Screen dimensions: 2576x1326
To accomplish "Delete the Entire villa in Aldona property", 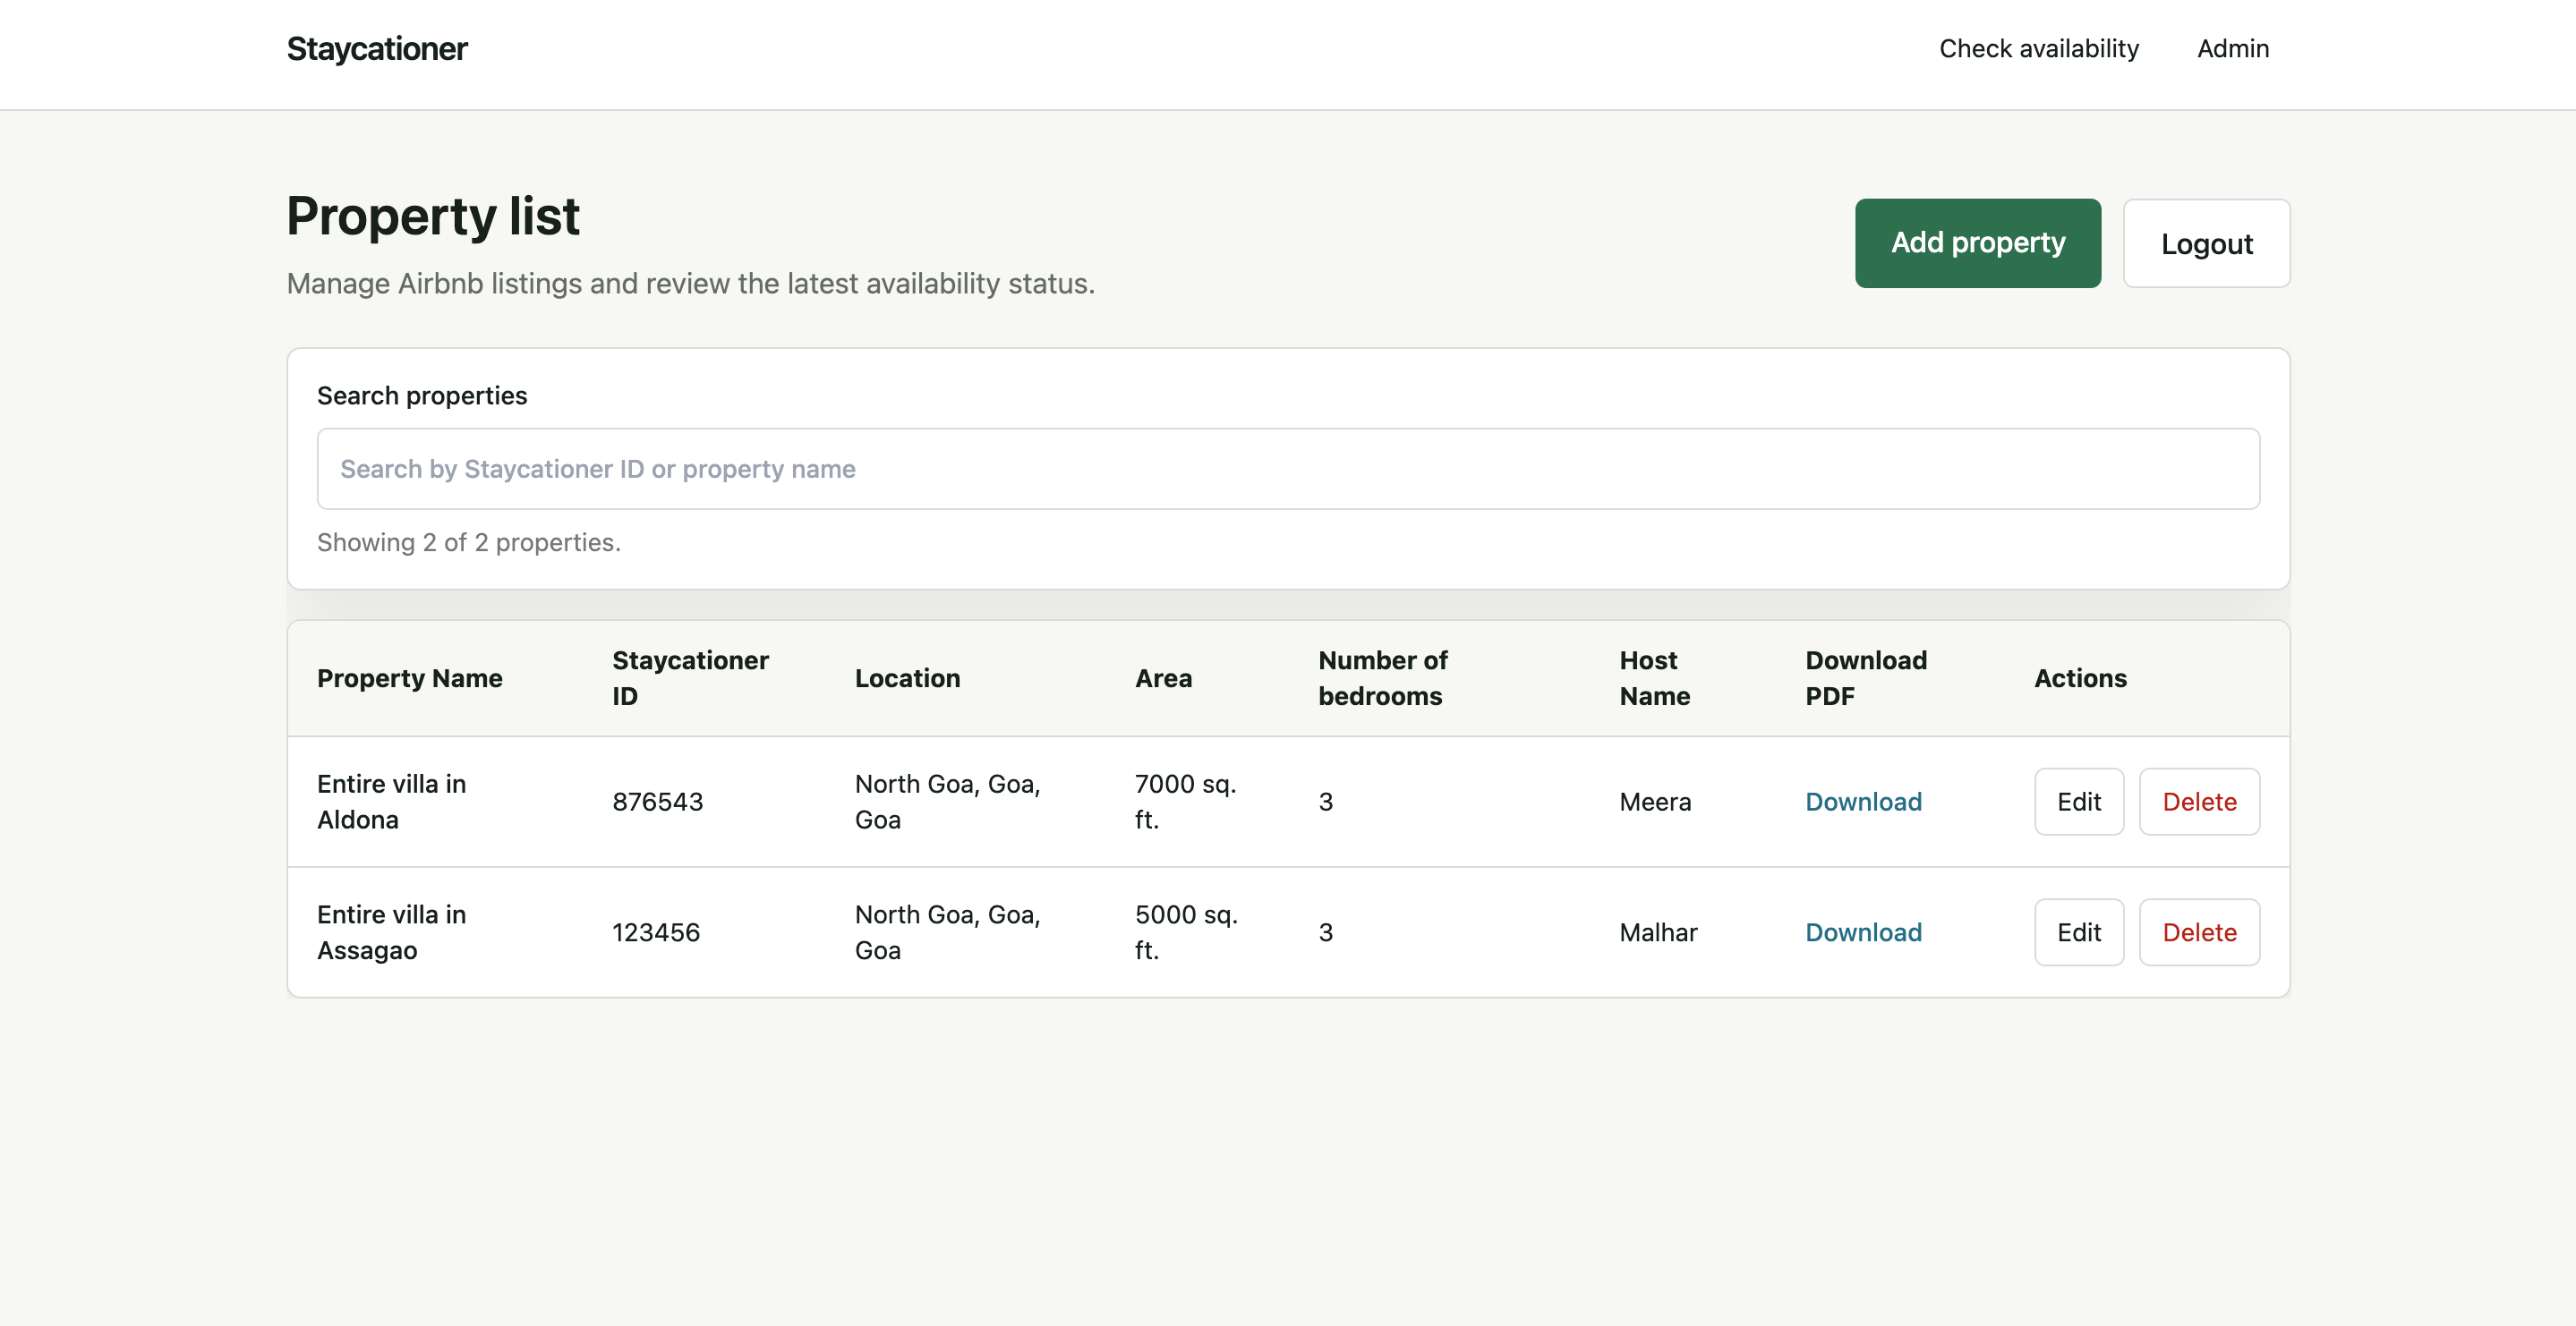I will coord(2199,802).
